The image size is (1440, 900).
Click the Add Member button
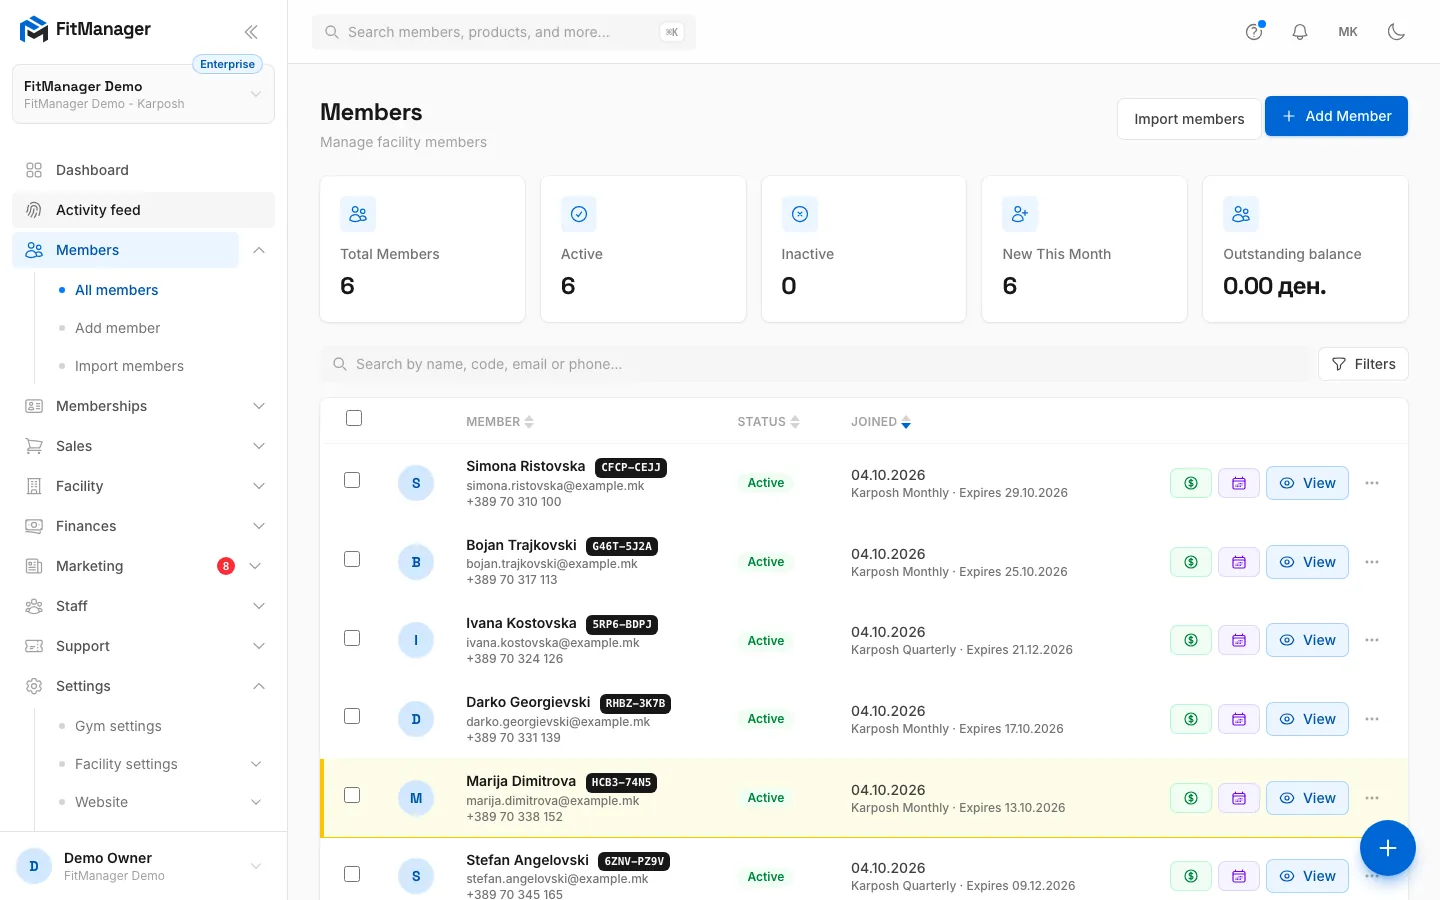(x=1336, y=116)
